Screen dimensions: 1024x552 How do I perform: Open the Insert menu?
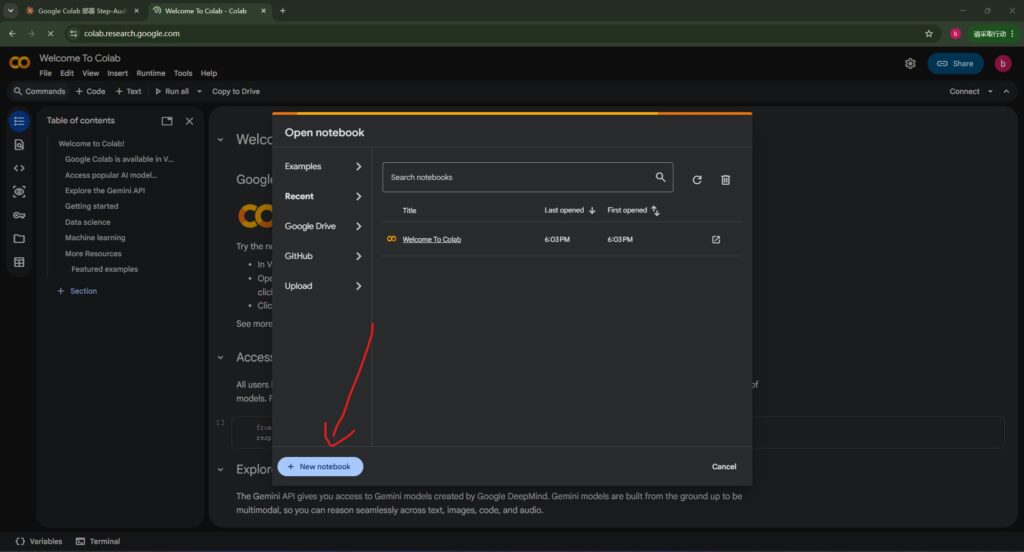click(x=118, y=73)
